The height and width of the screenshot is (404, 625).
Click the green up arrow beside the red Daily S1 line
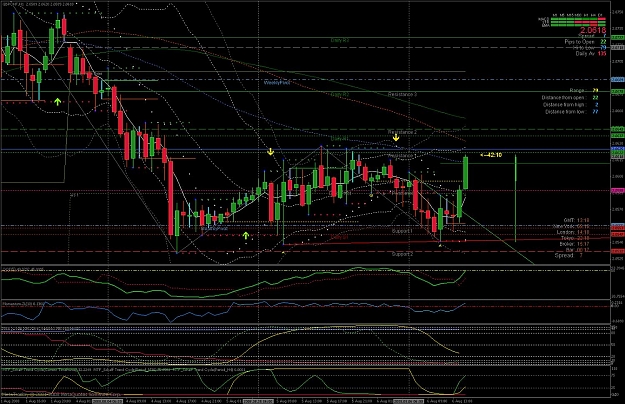[x=246, y=235]
